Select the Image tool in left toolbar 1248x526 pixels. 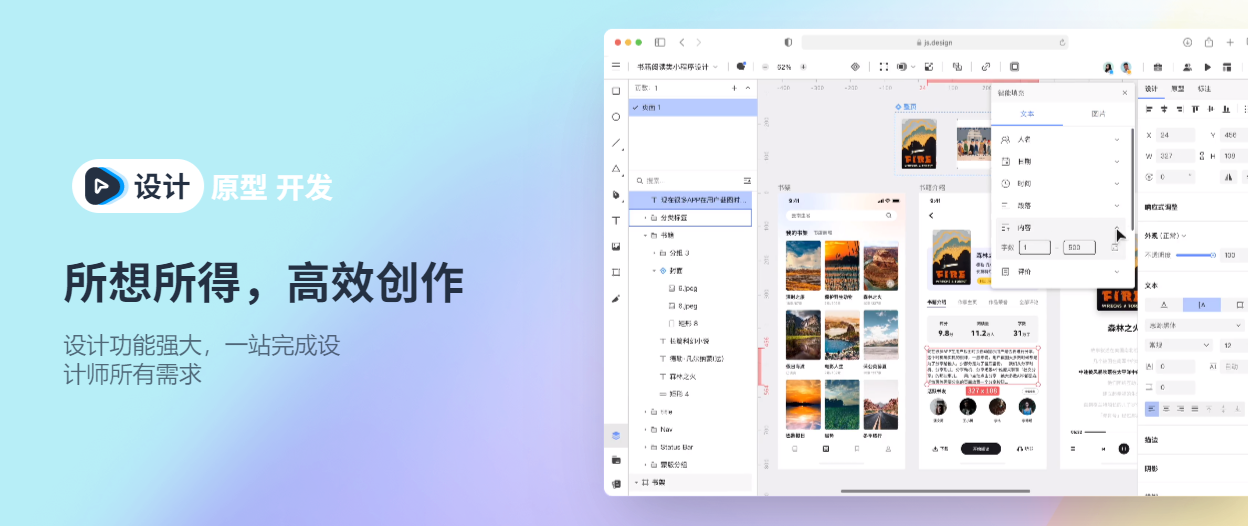point(616,246)
